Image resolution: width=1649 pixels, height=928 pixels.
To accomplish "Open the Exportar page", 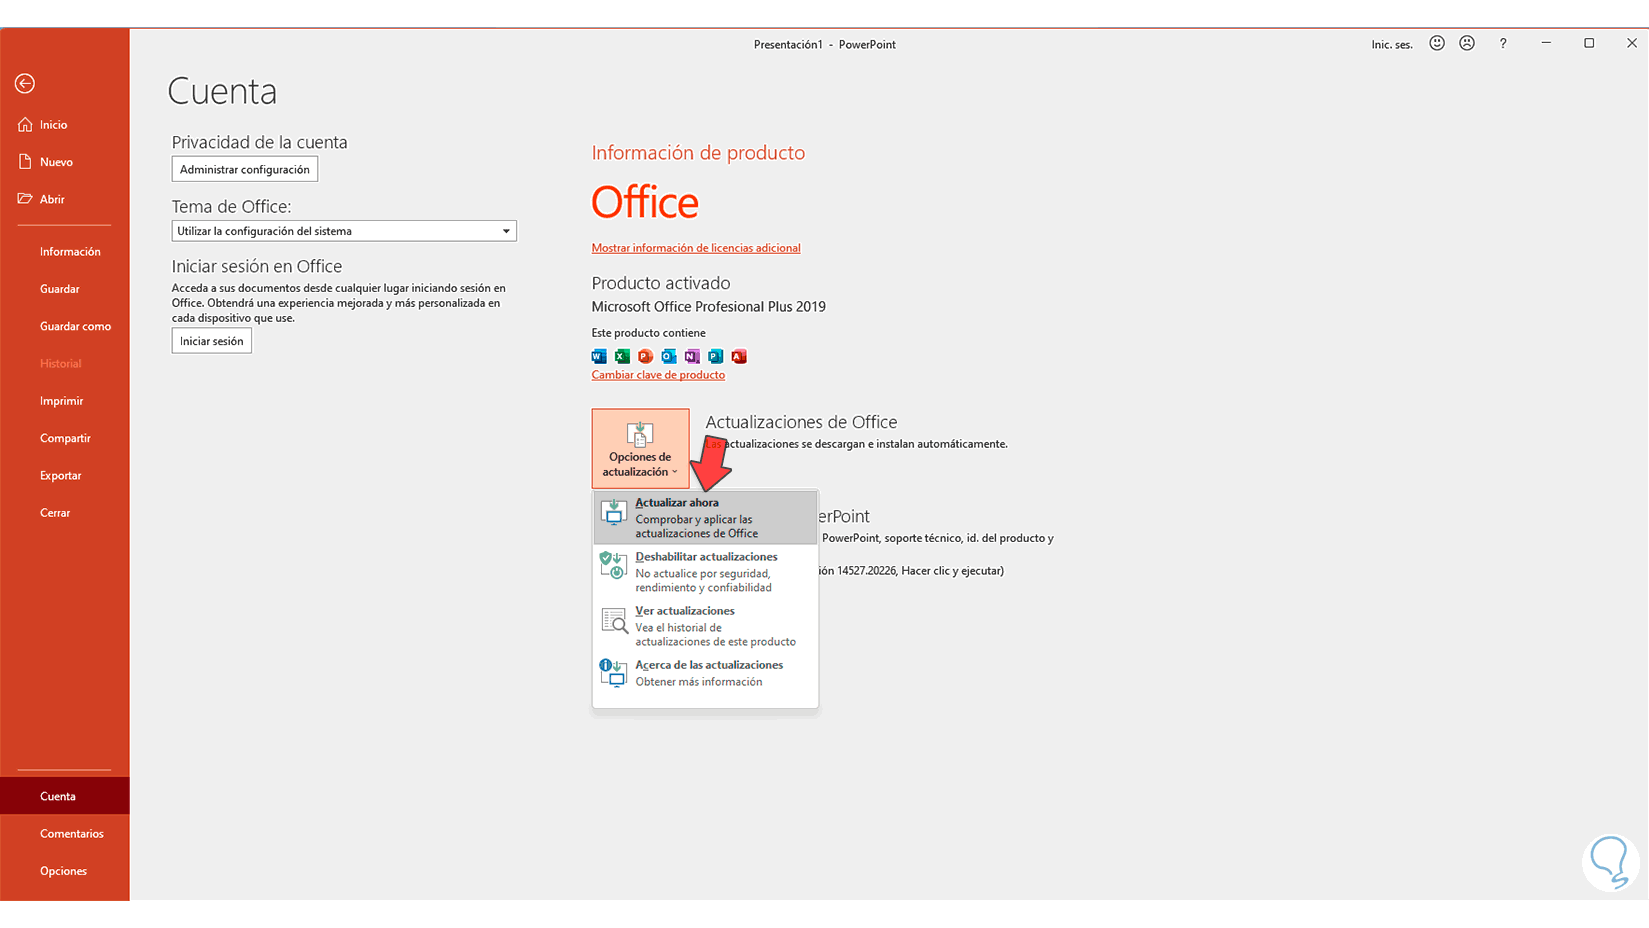I will [65, 475].
